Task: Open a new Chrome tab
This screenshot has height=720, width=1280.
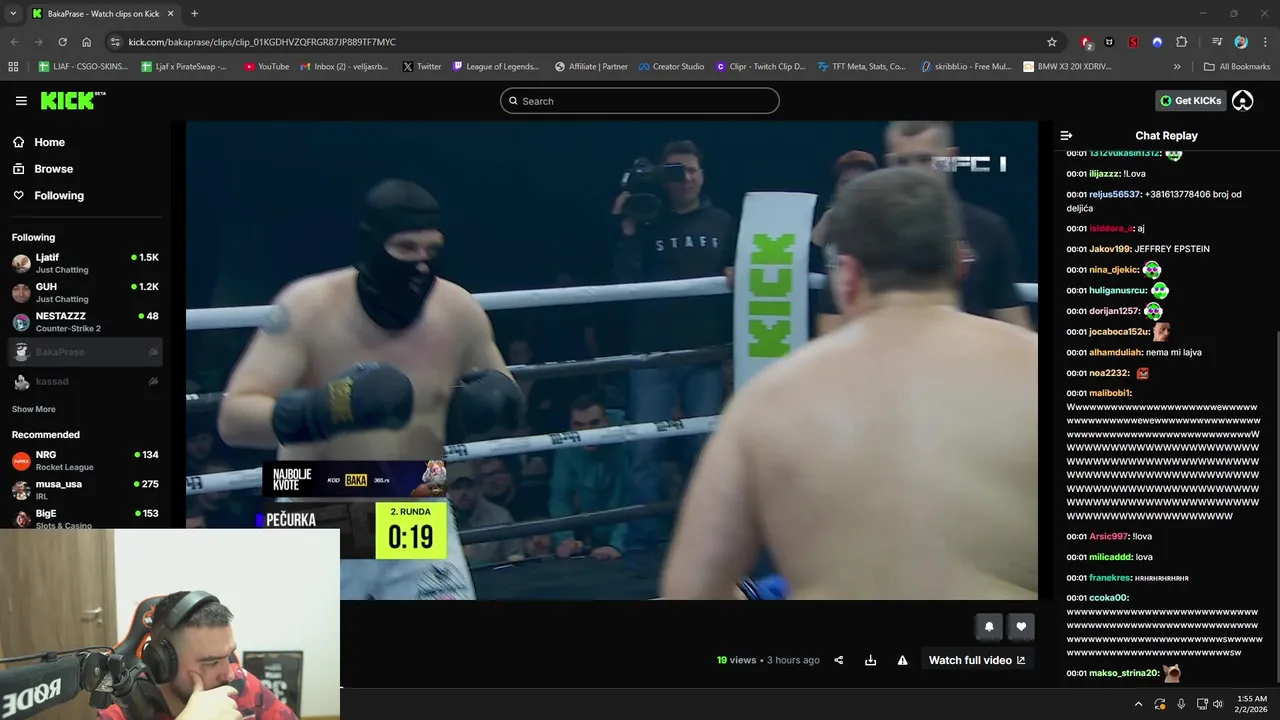Action: [x=194, y=14]
